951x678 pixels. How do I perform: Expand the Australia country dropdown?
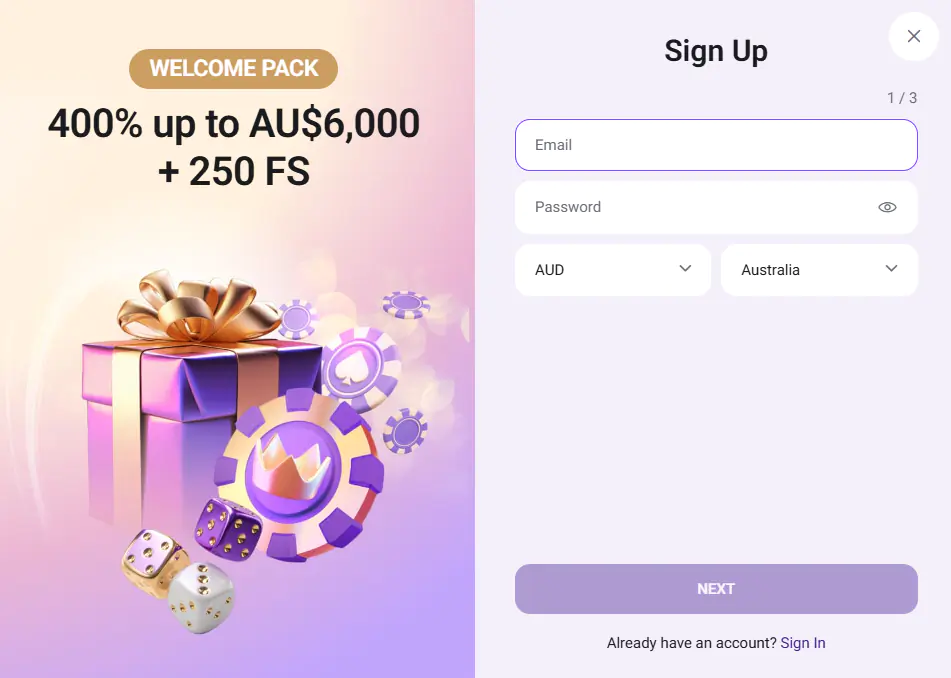[818, 270]
